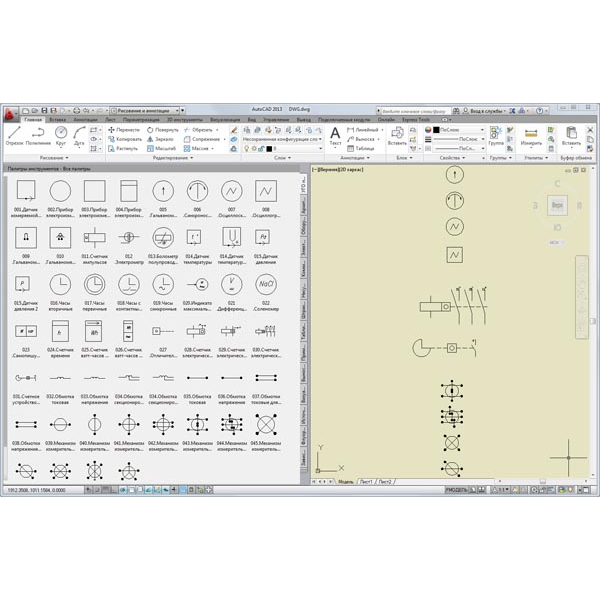Click the Зеркало mirror button
This screenshot has height=600, width=600.
[x=160, y=139]
